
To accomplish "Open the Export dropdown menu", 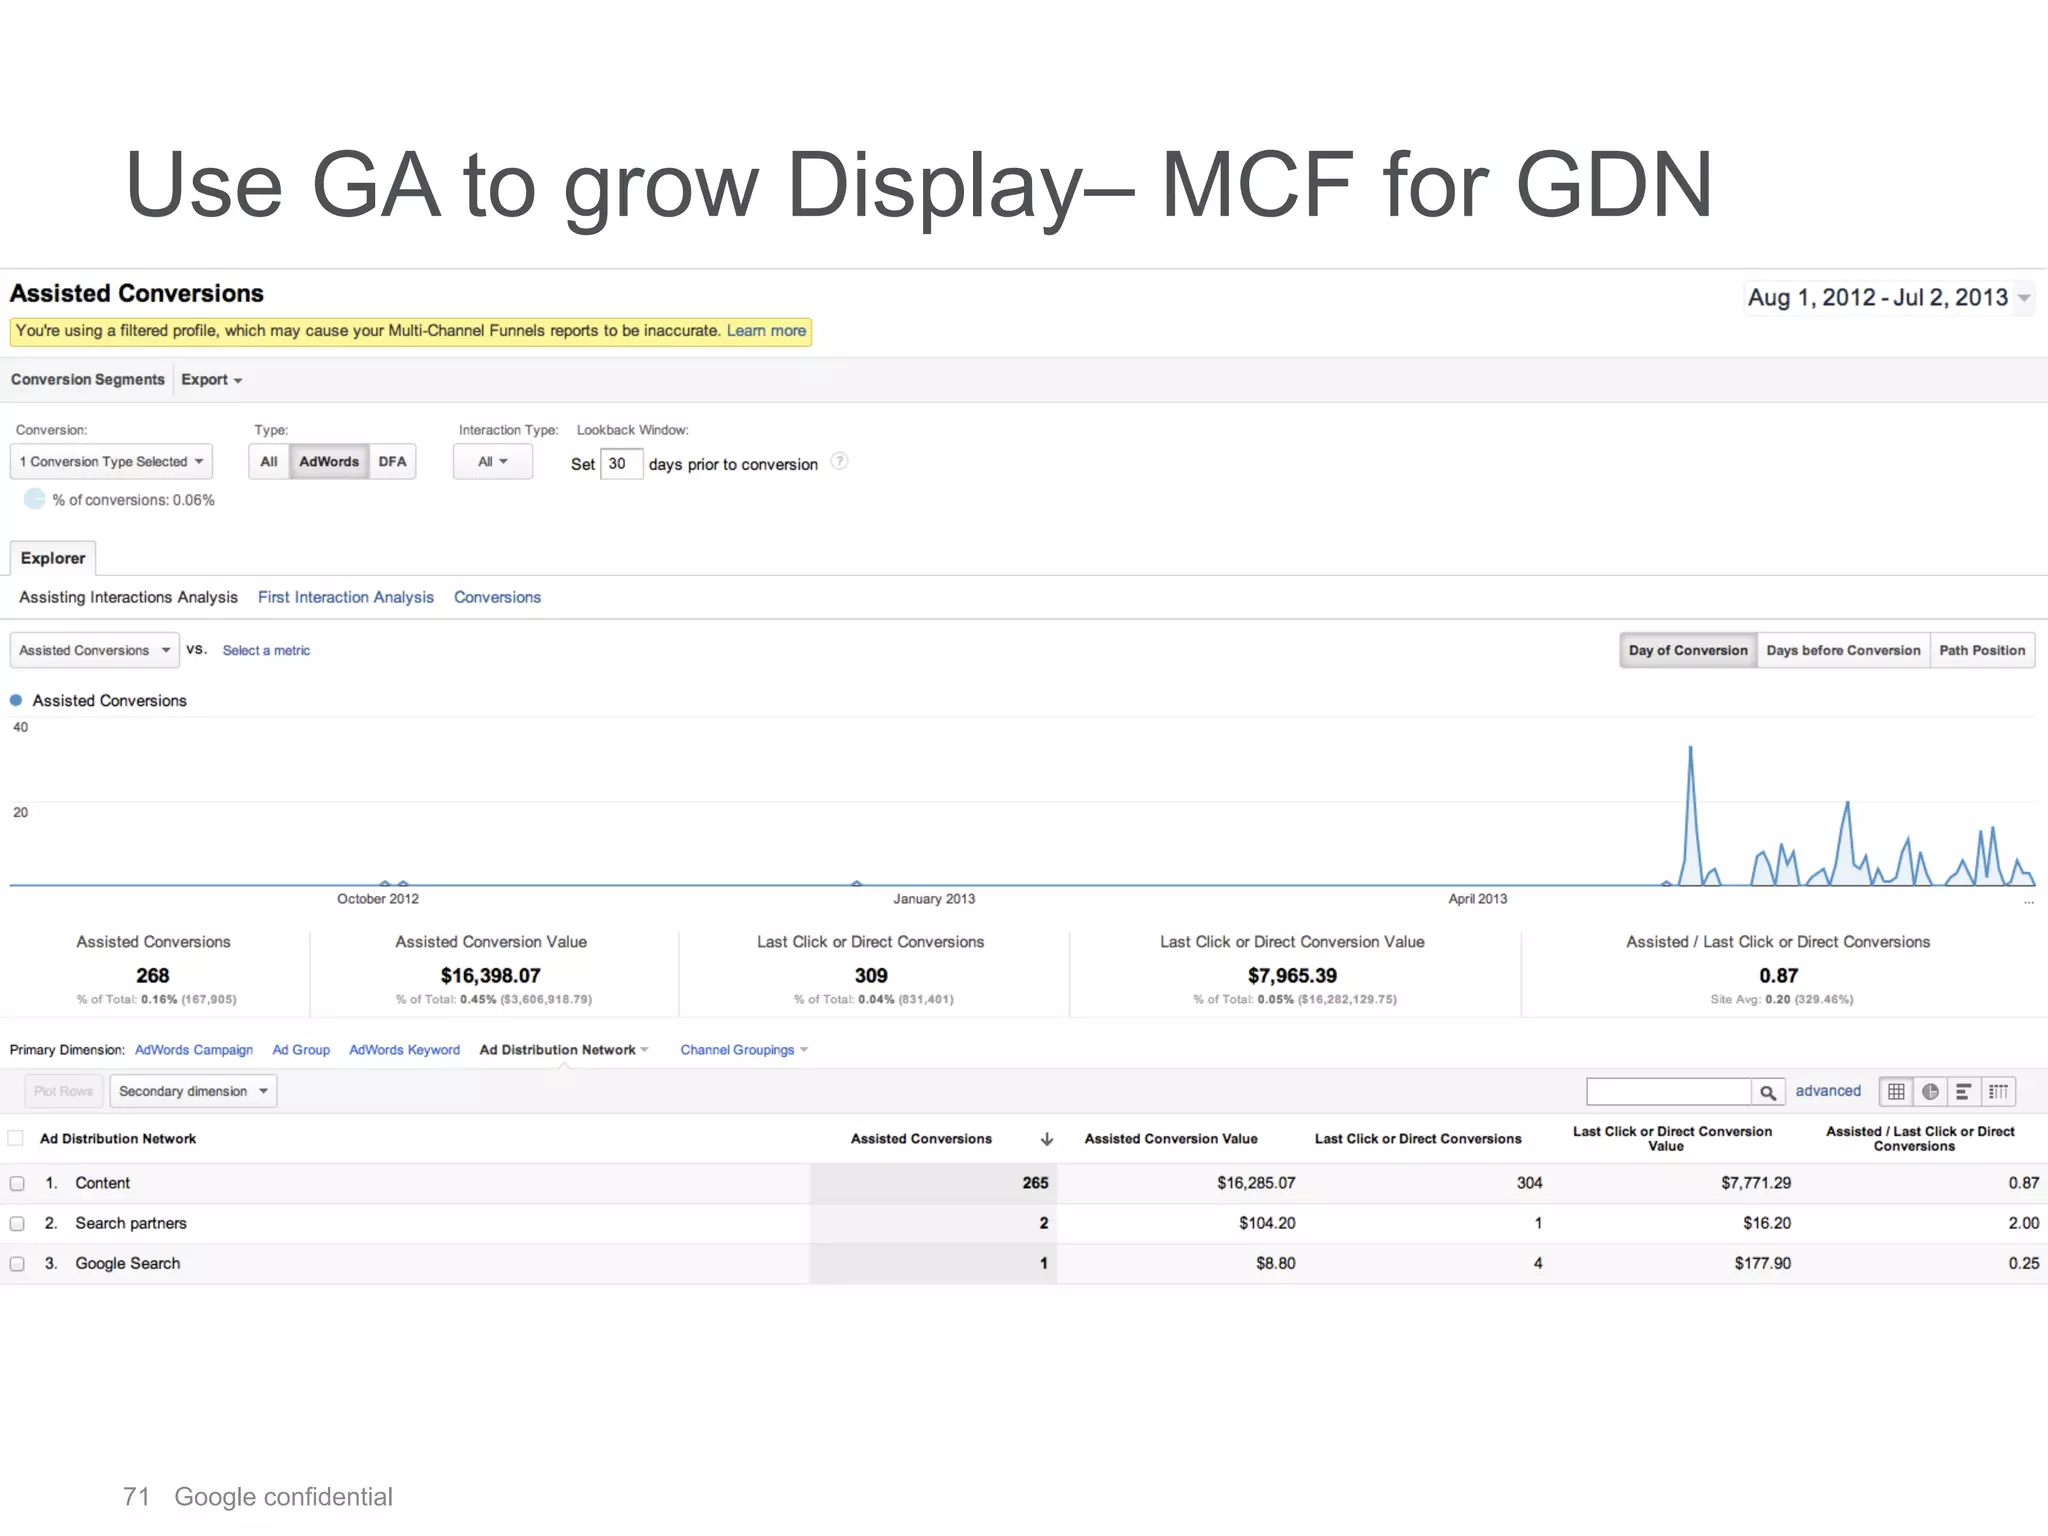I will pos(211,380).
